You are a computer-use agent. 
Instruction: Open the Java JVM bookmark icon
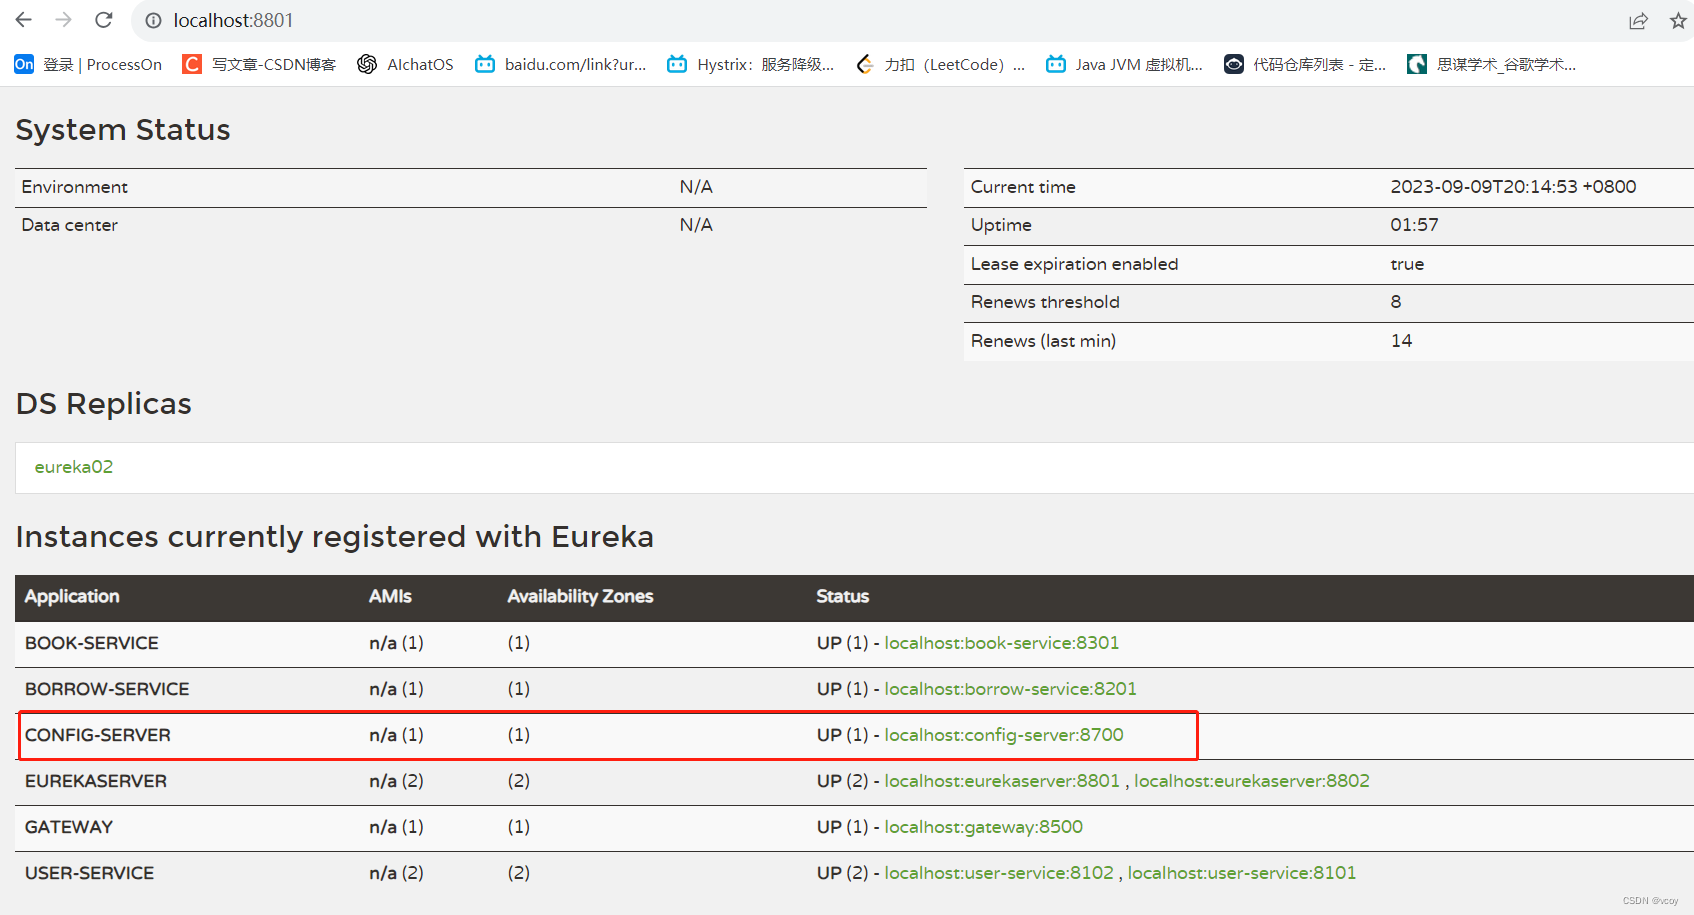tap(1056, 64)
